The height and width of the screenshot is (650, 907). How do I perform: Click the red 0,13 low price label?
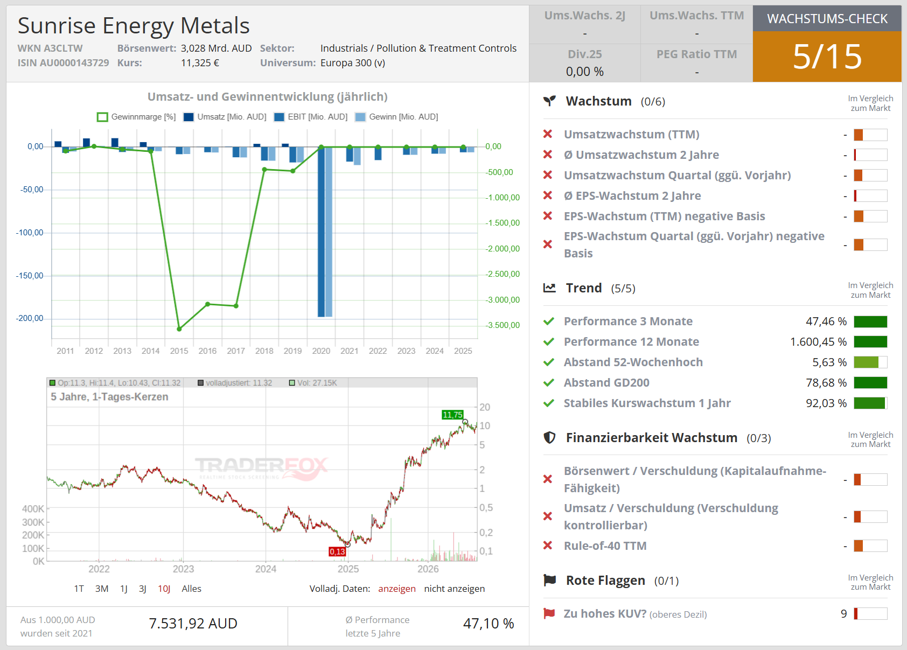click(337, 552)
